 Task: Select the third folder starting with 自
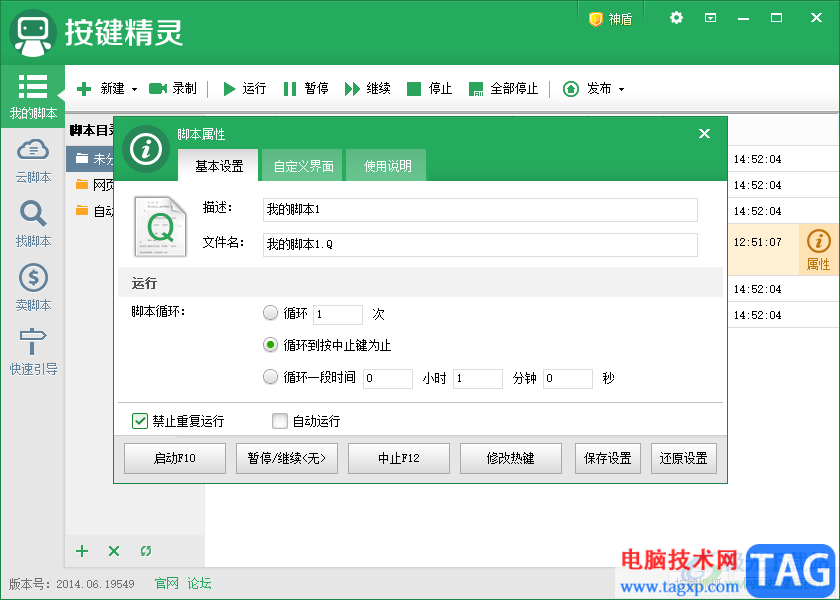(90, 211)
